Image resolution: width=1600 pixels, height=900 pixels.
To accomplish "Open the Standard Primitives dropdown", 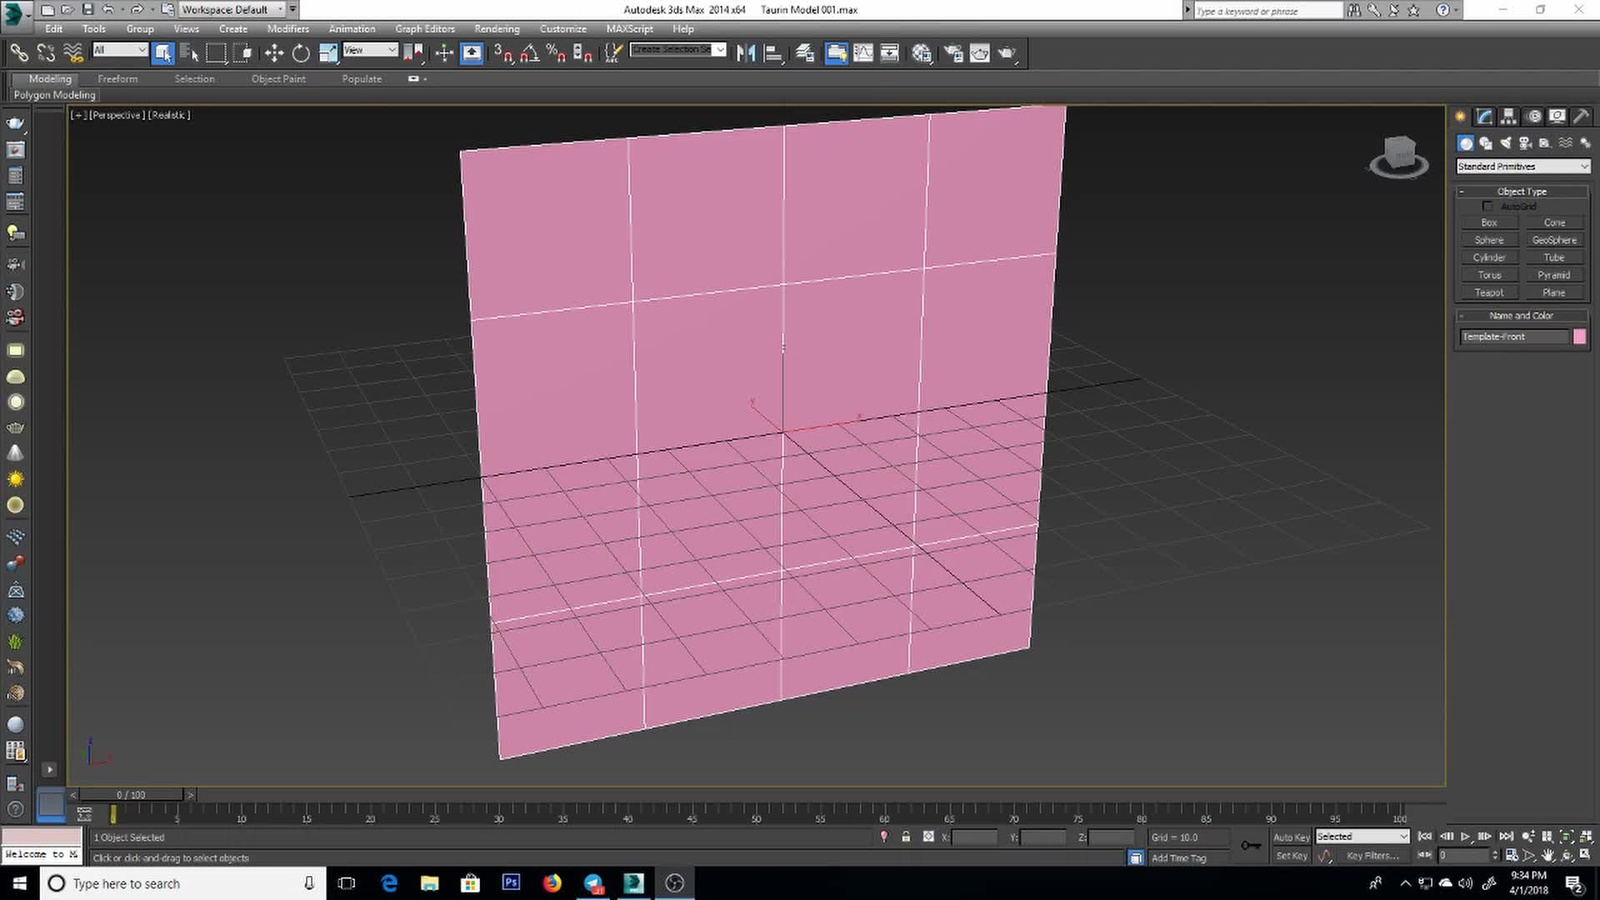I will point(1522,166).
